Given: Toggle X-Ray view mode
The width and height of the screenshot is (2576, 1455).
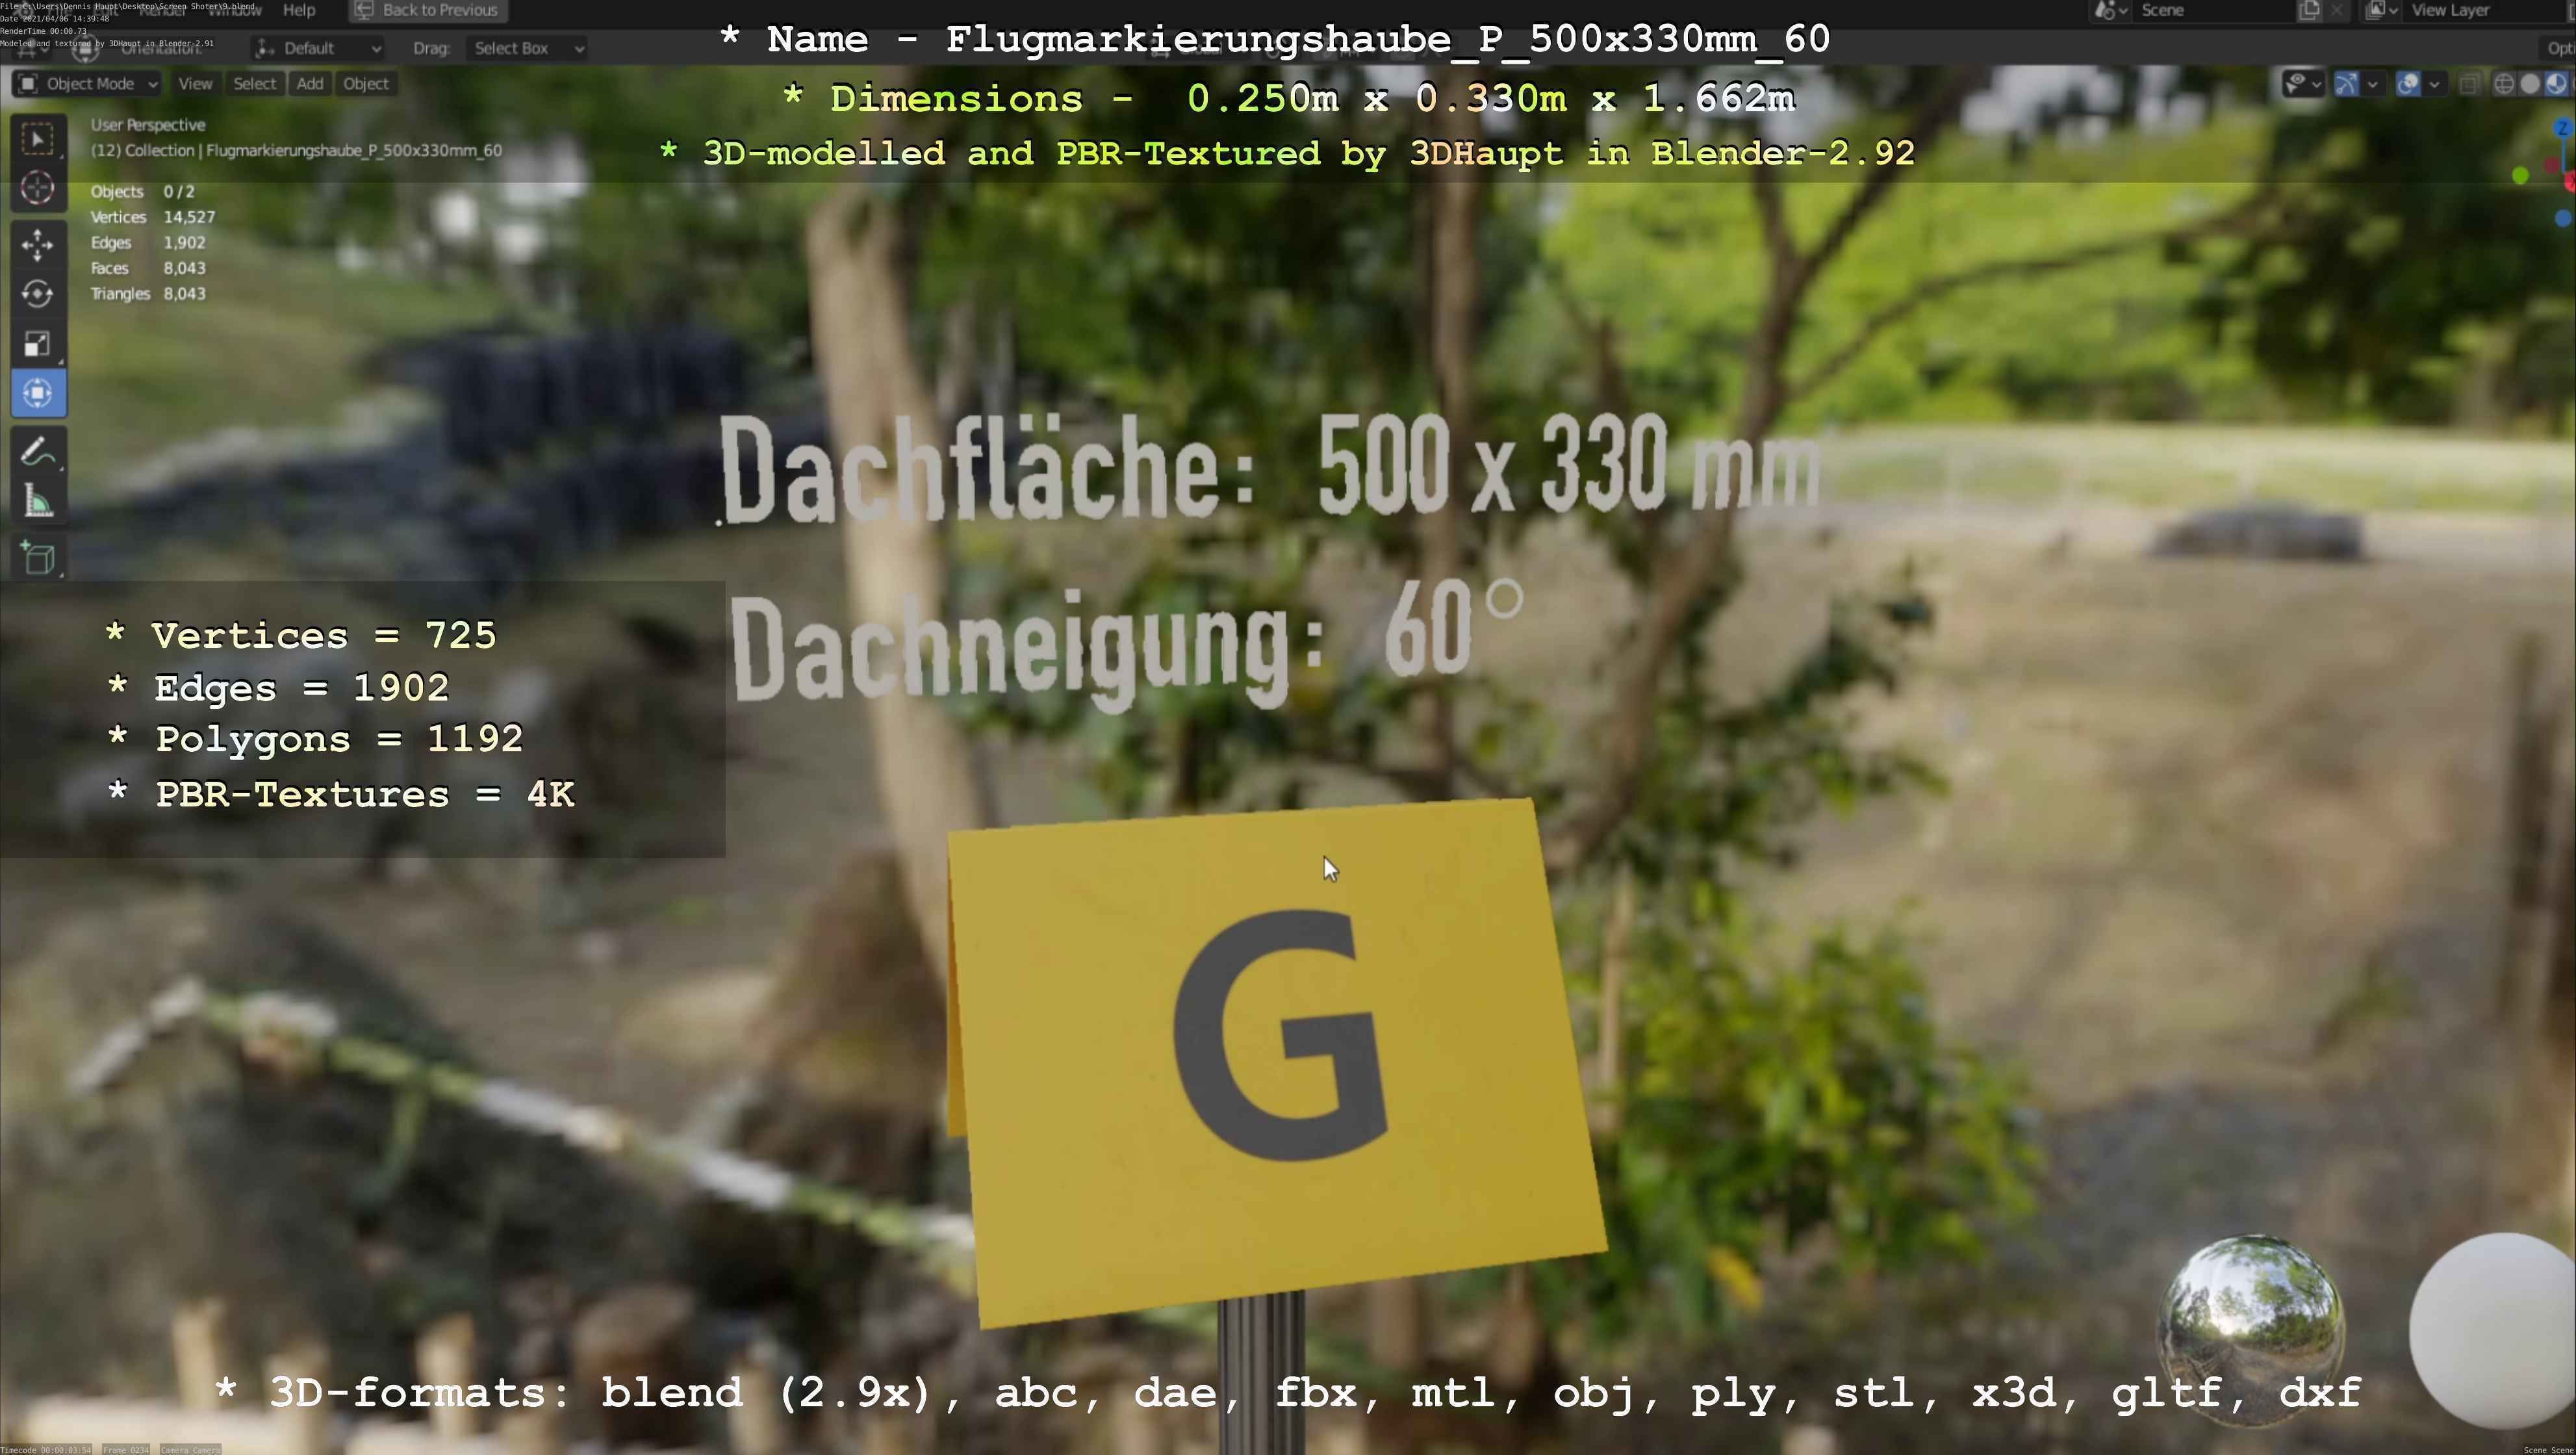Looking at the screenshot, I should click(2469, 84).
